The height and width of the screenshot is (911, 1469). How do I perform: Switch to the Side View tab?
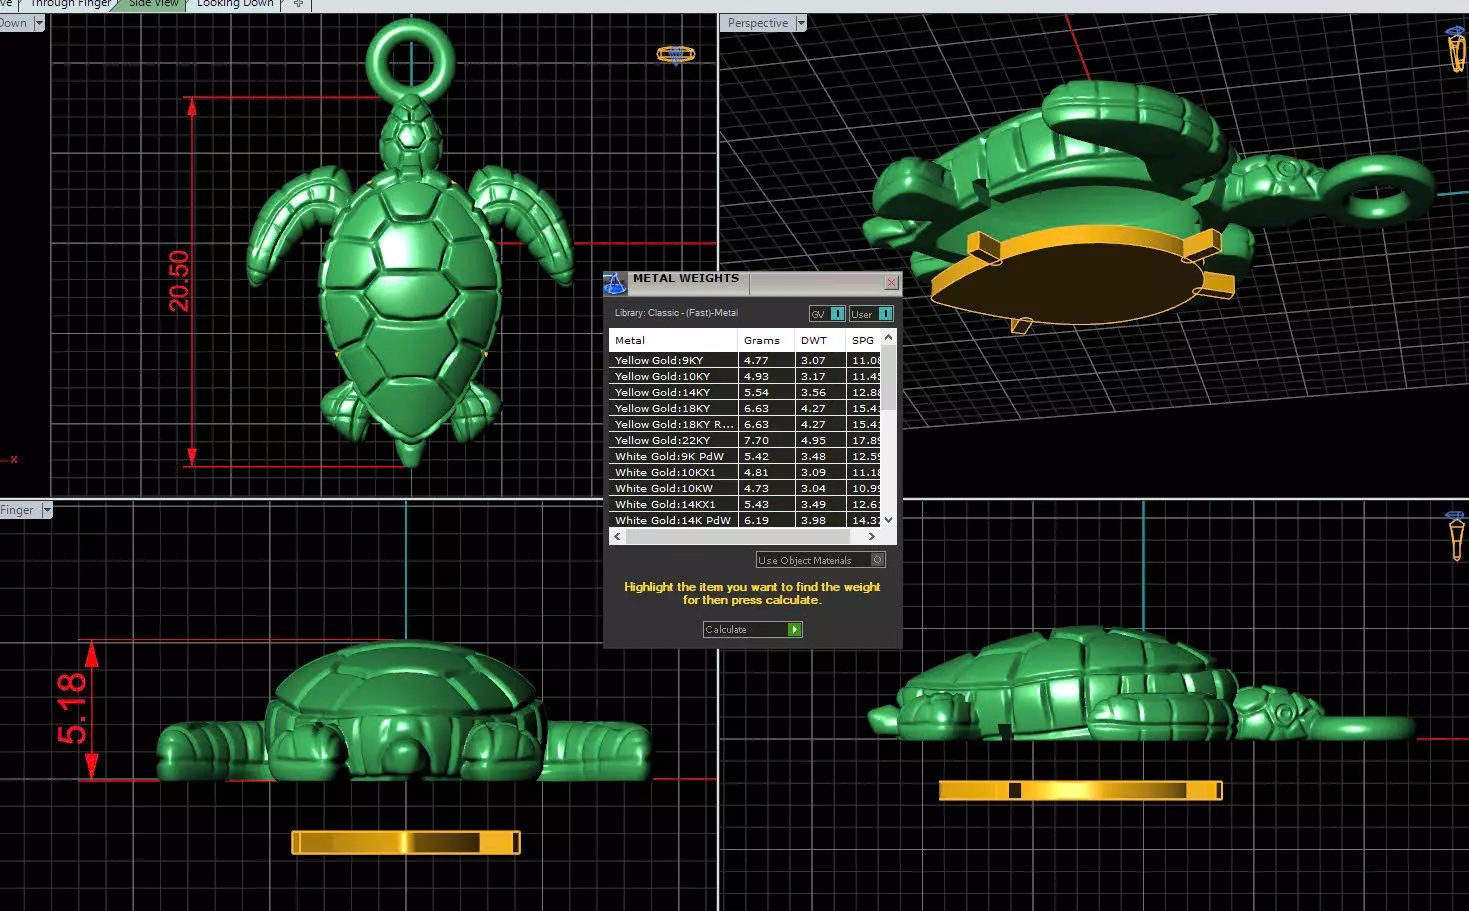click(153, 4)
